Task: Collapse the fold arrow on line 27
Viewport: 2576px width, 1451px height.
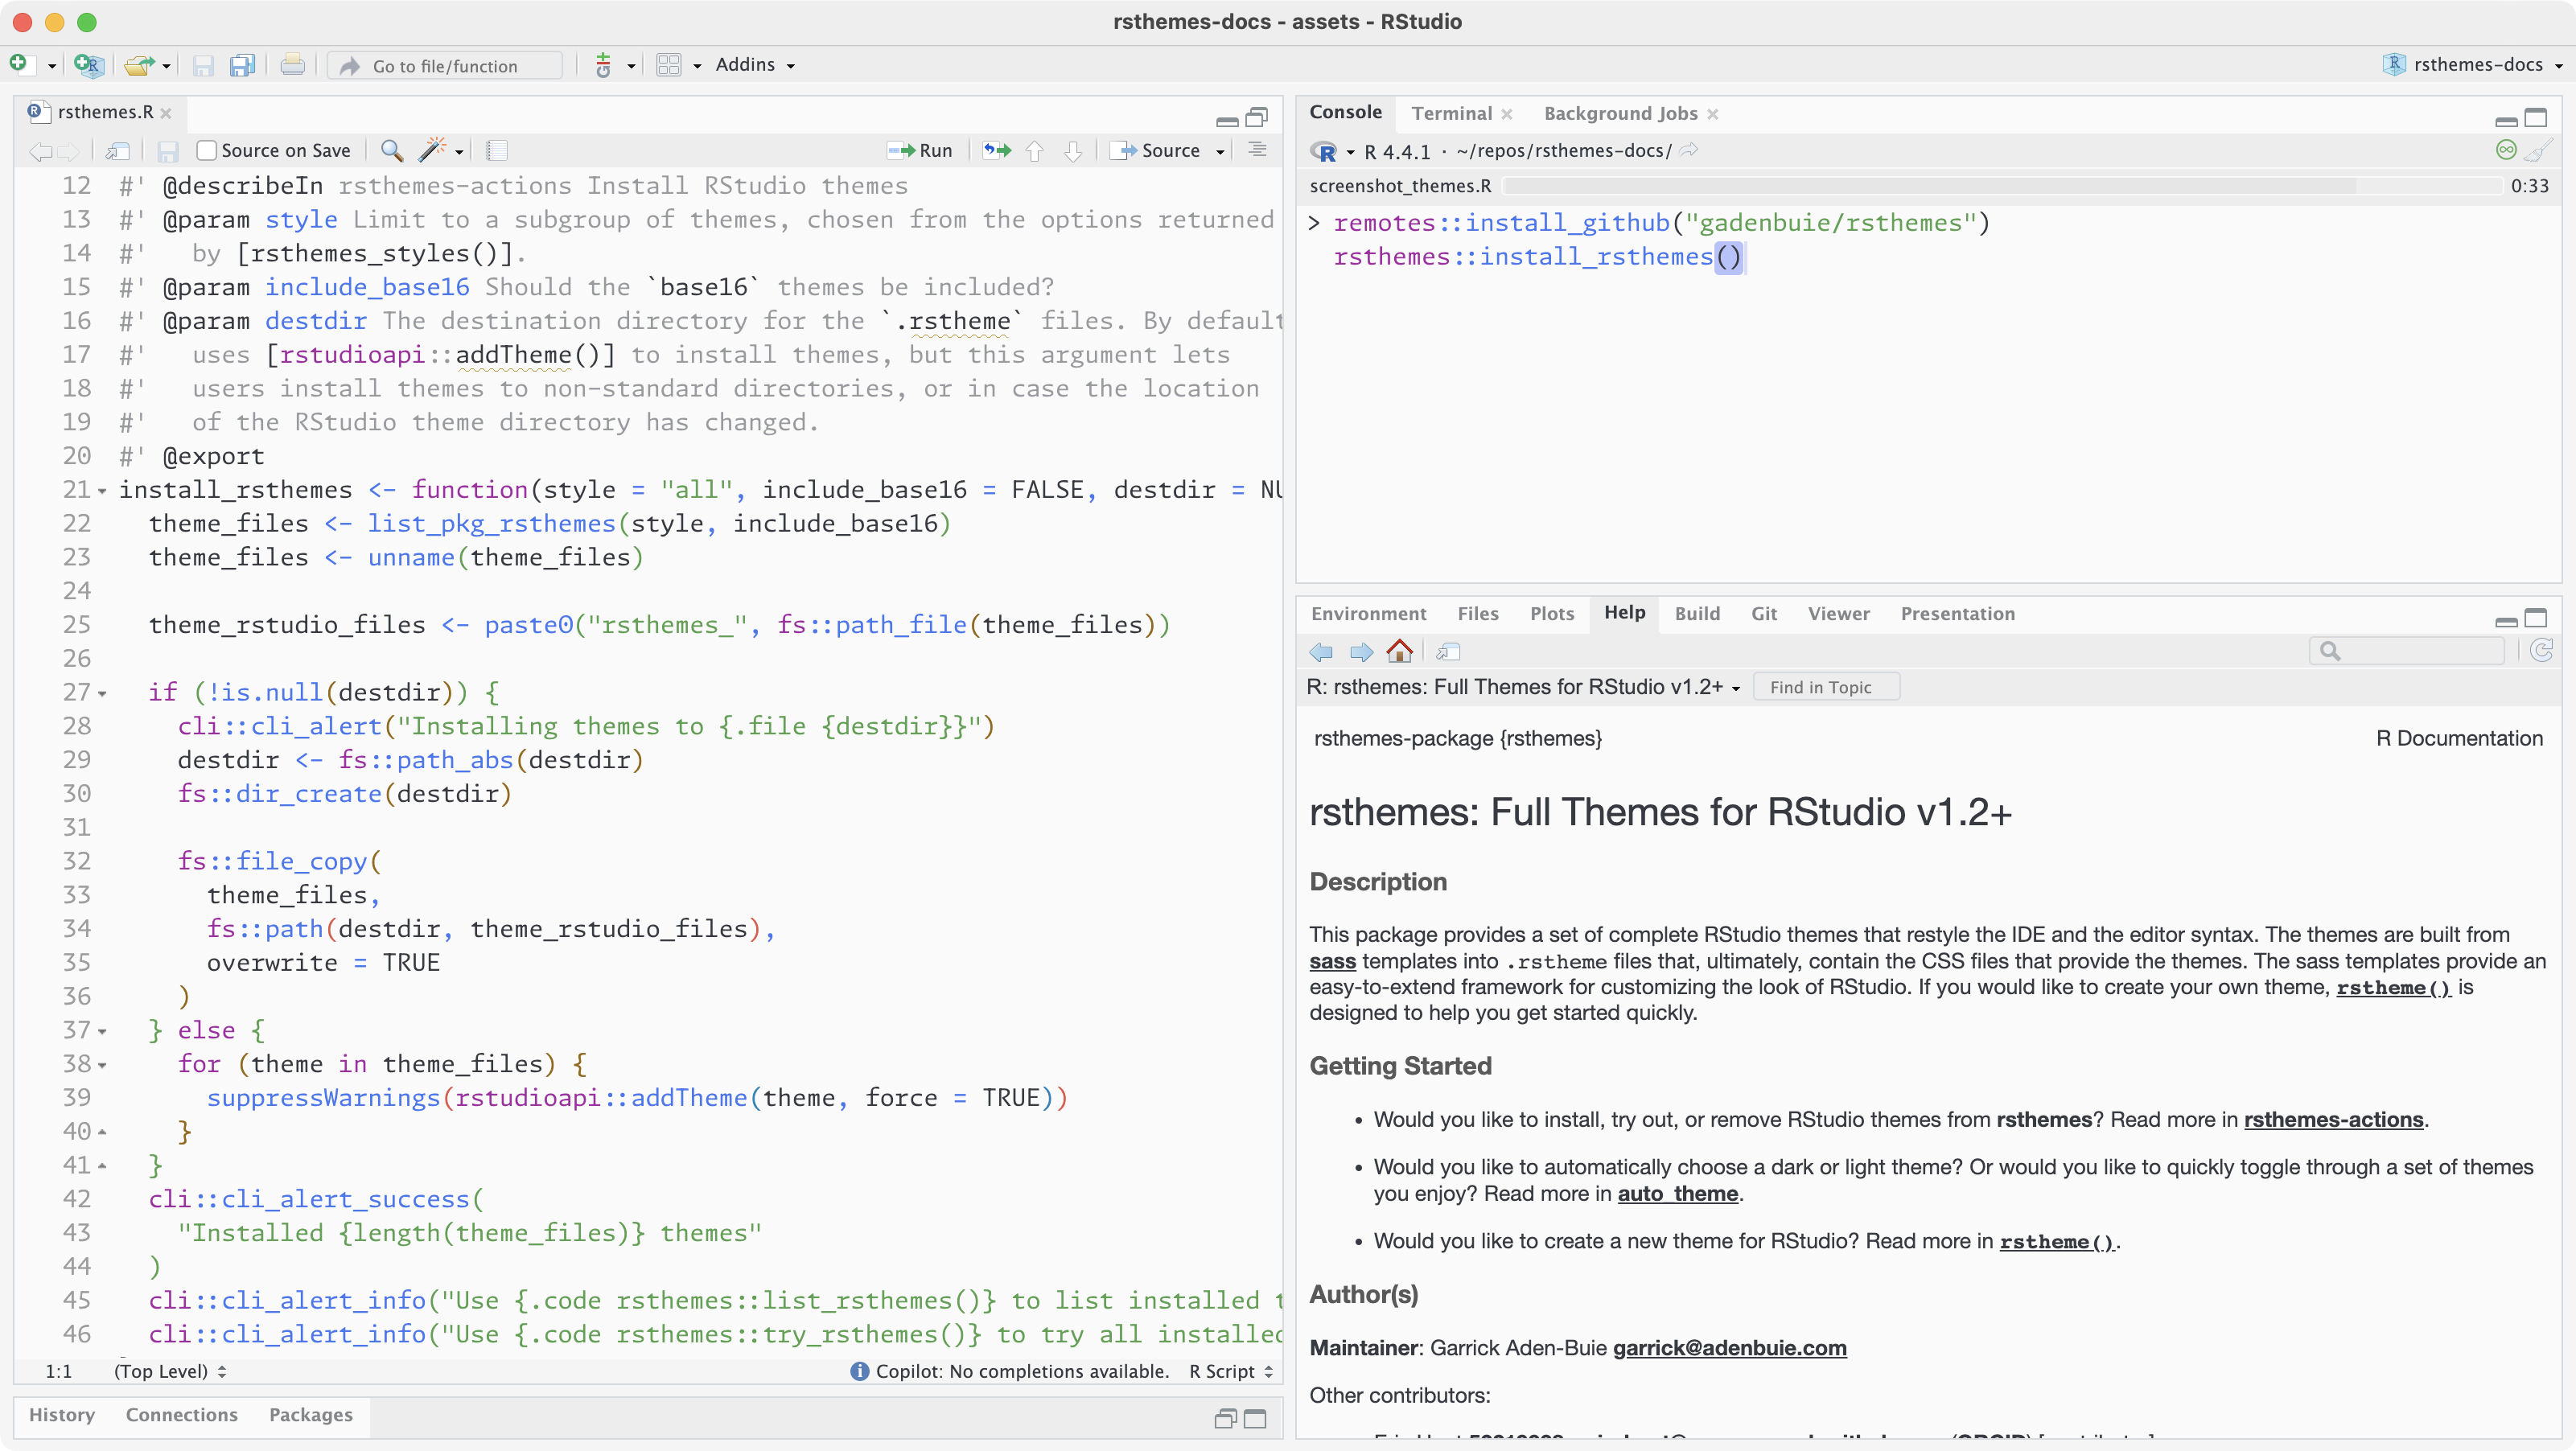Action: click(x=102, y=693)
